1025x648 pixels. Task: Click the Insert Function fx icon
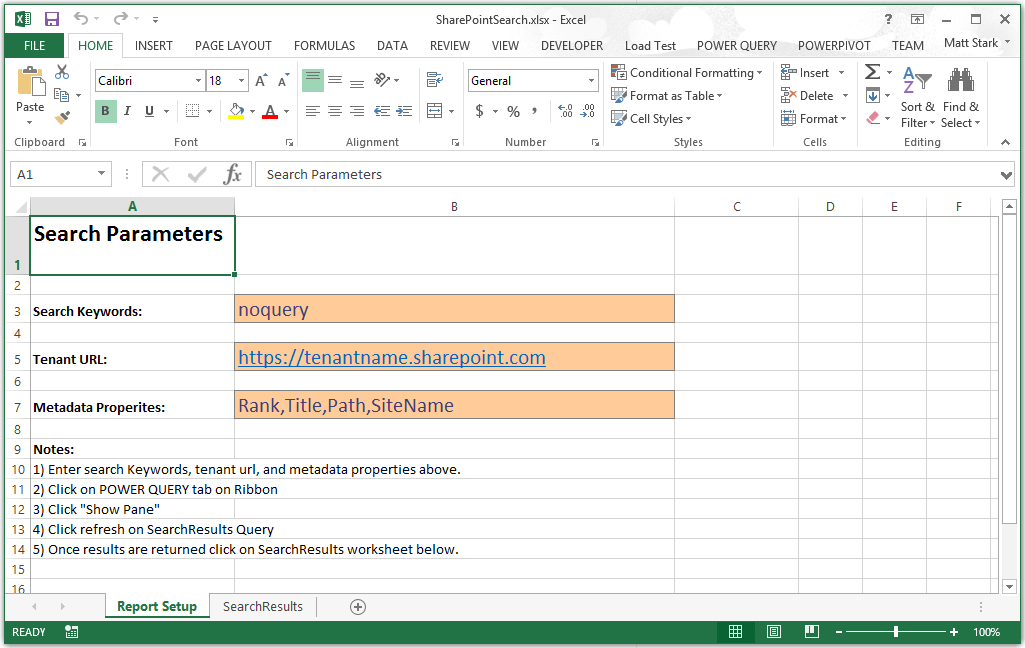(233, 175)
